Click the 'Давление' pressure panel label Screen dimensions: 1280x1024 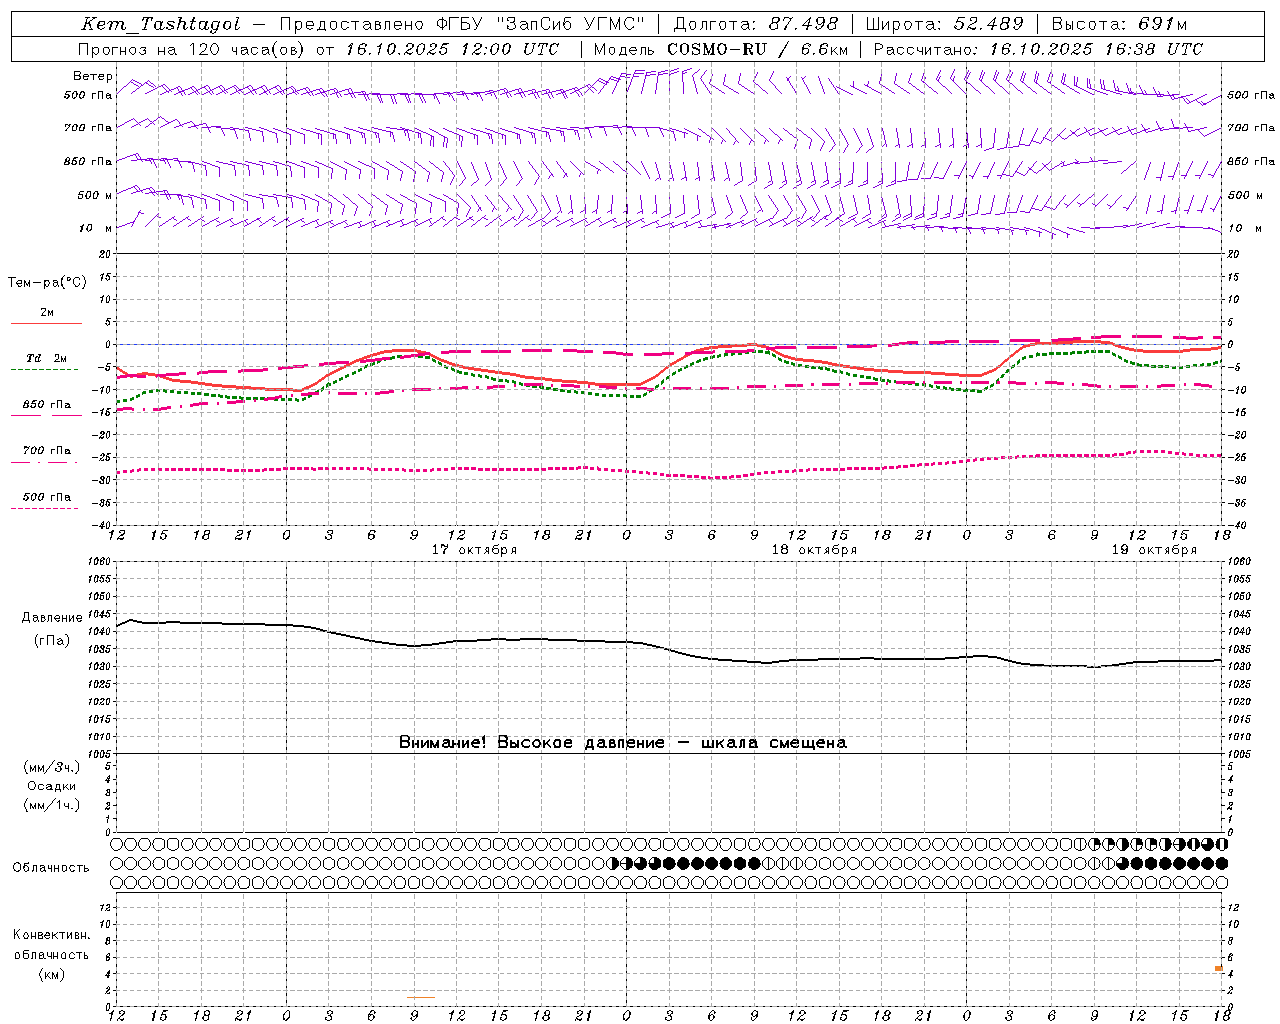[52, 619]
